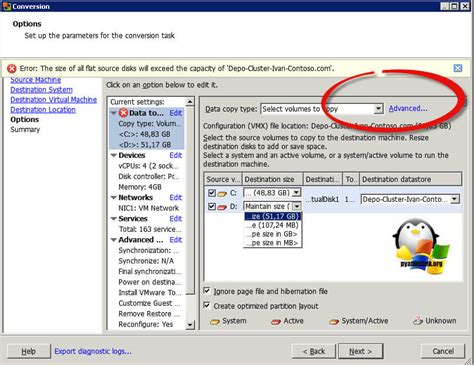The width and height of the screenshot is (474, 365).
Task: Open the Advanced... link
Action: pyautogui.click(x=408, y=109)
